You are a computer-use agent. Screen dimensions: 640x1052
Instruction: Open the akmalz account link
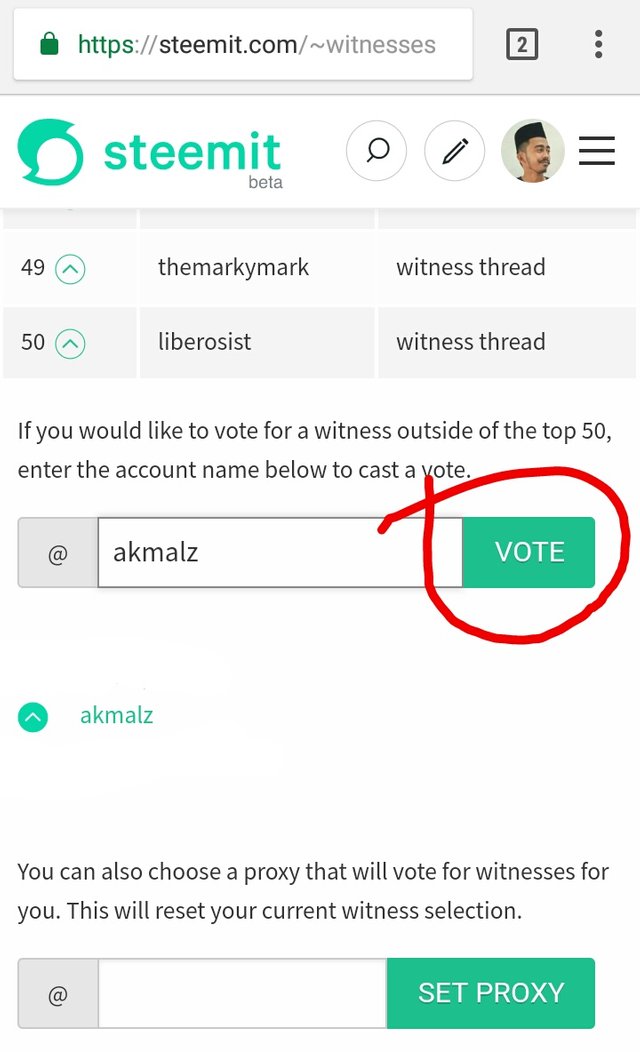tap(117, 715)
